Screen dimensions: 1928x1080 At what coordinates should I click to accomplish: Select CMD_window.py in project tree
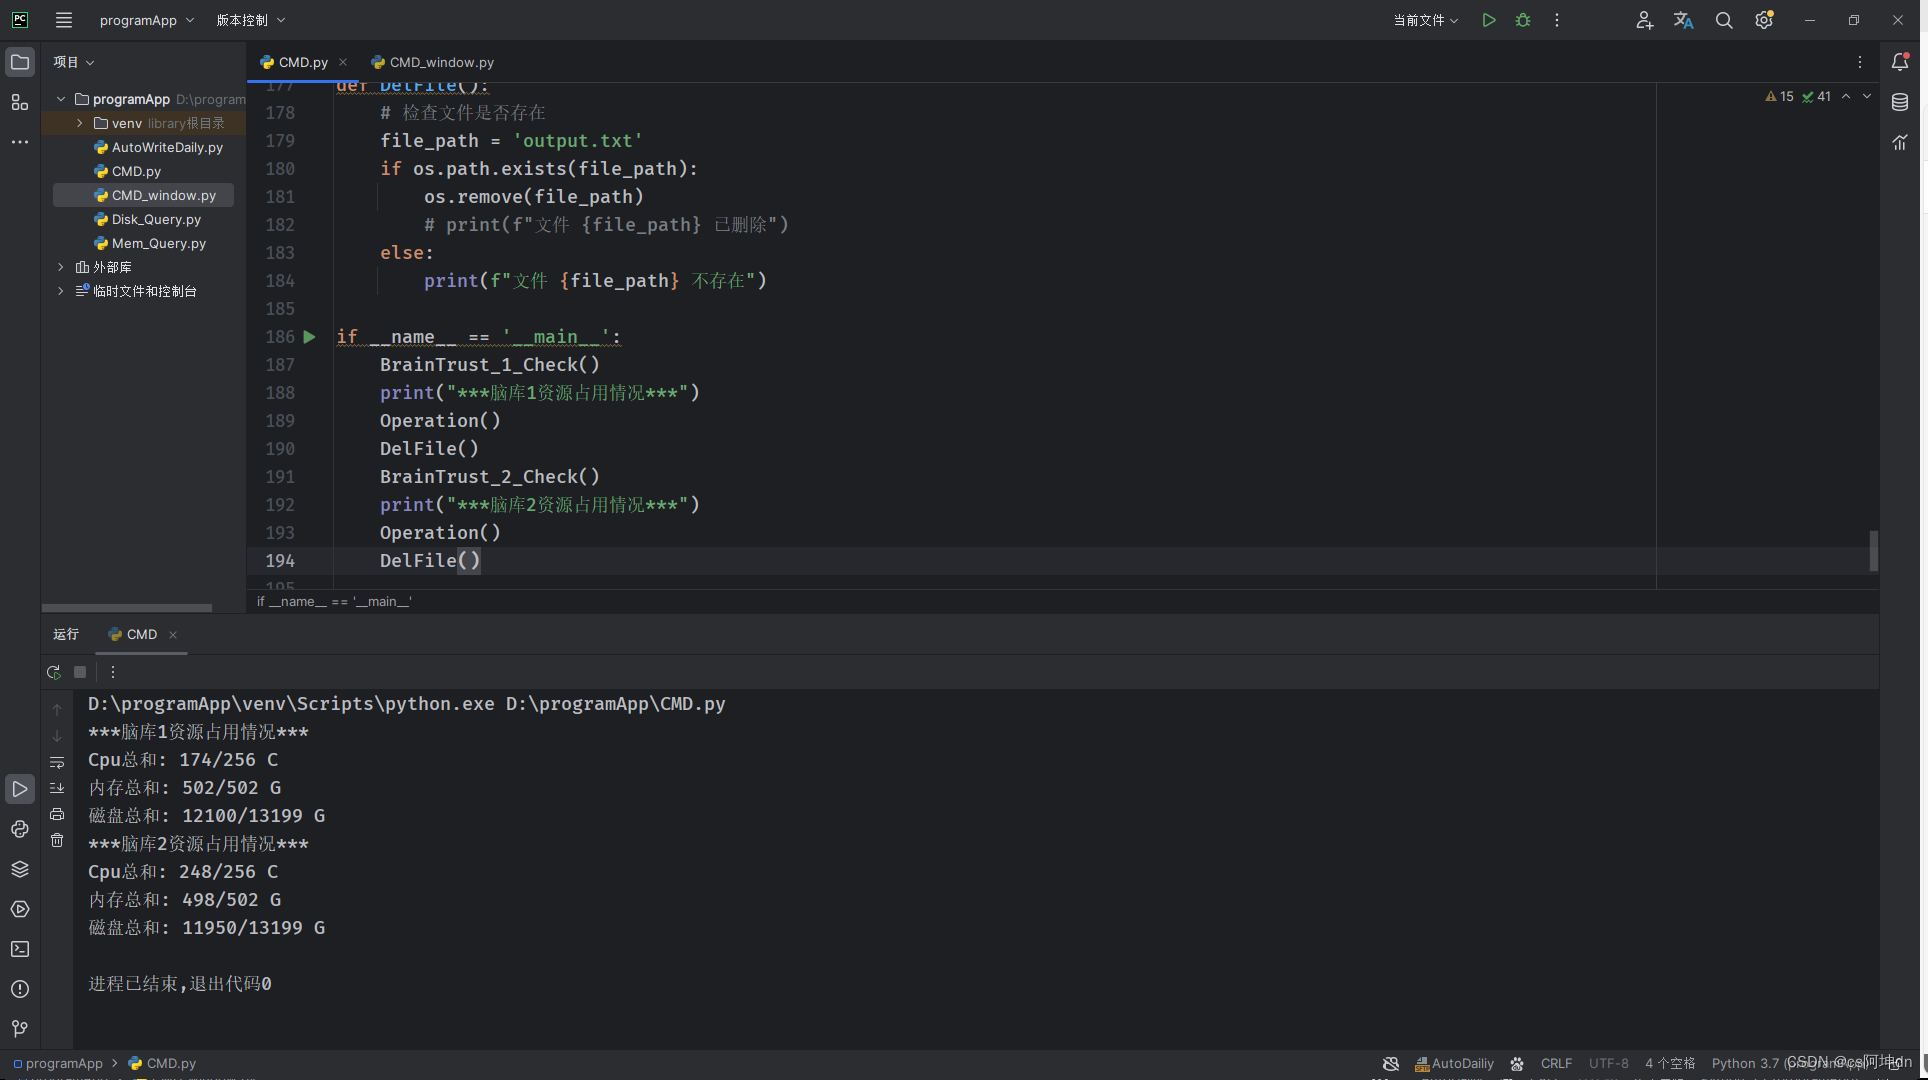coord(155,195)
